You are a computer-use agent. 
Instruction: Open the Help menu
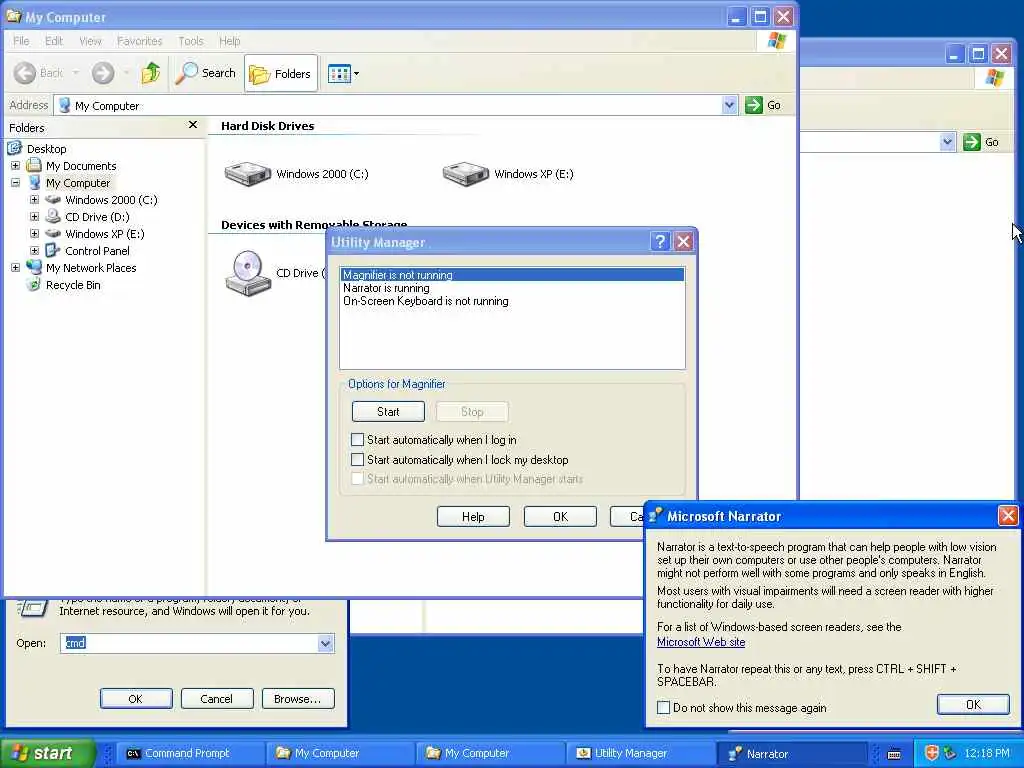tap(229, 41)
